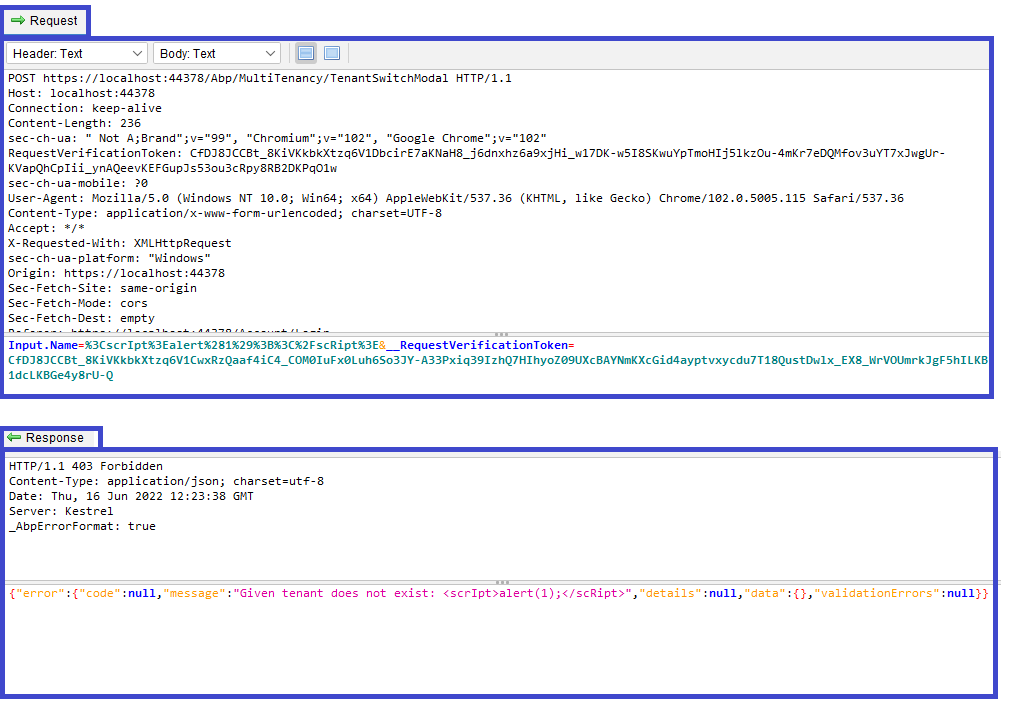Click the response splitter handle above JSON body

(x=501, y=582)
